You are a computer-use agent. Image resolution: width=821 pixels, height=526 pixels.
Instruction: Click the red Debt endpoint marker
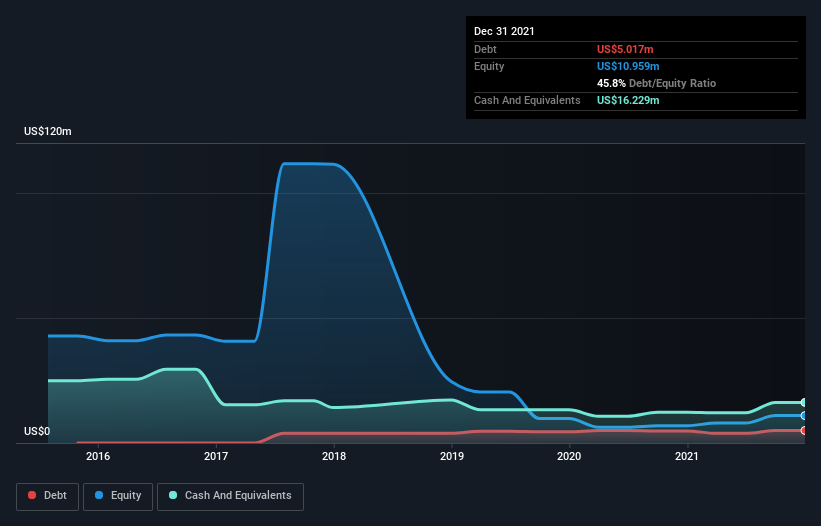pyautogui.click(x=804, y=430)
